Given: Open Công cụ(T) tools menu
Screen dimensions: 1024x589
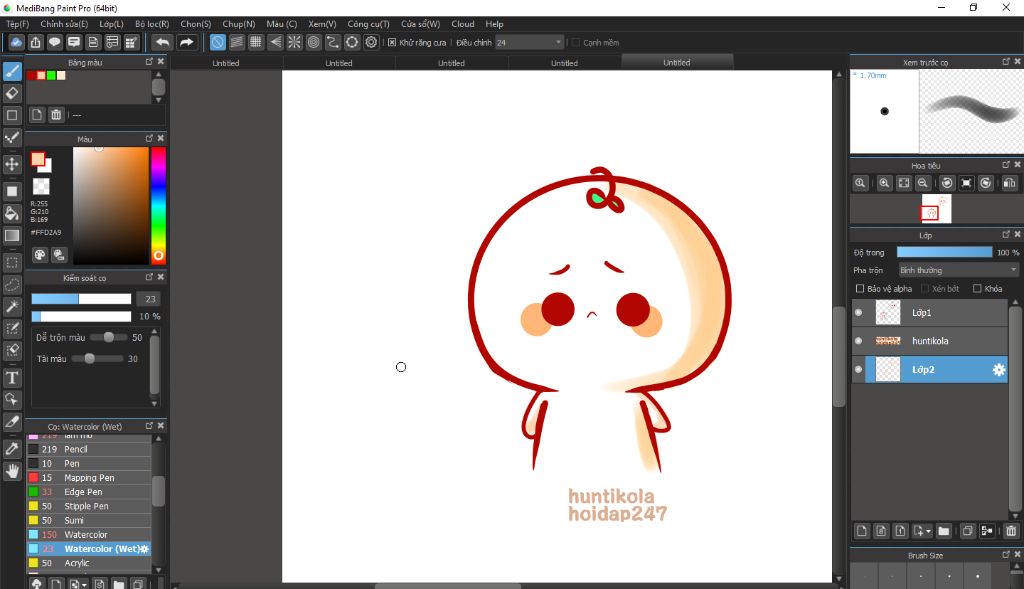Looking at the screenshot, I should point(368,24).
